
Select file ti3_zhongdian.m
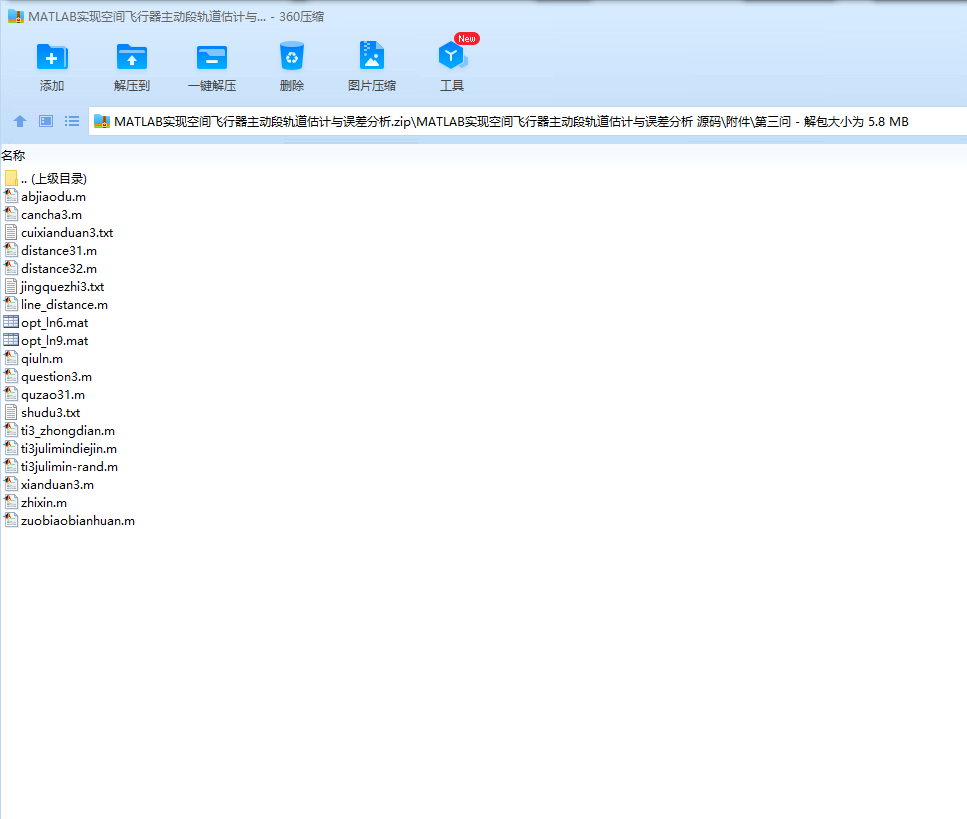point(59,431)
